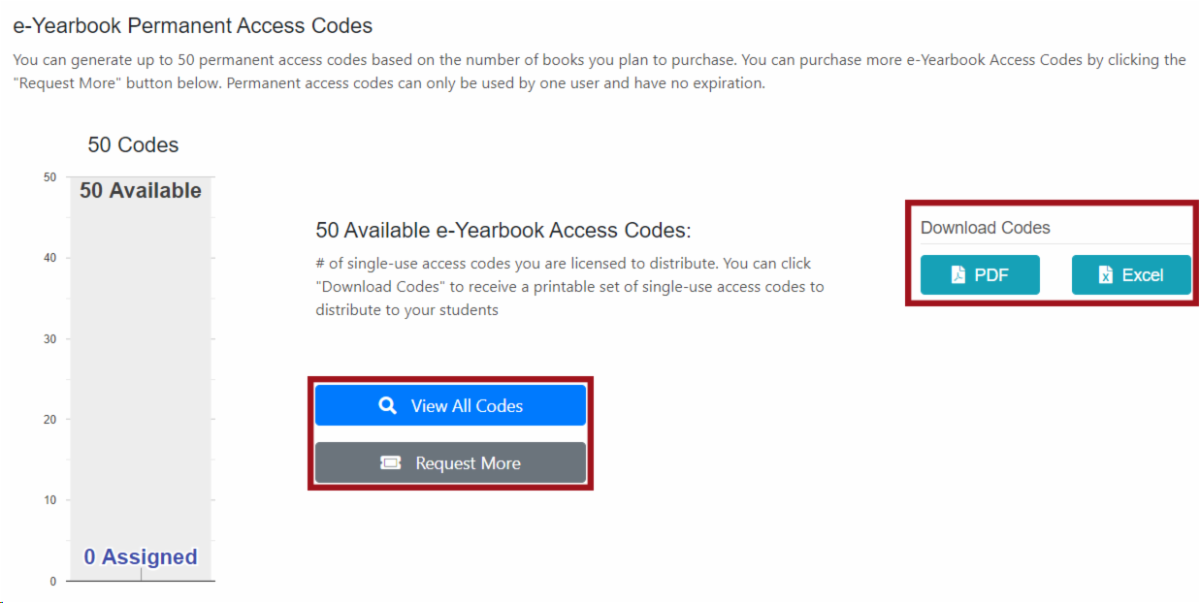Select the "0 Assigned" chart label
The width and height of the screenshot is (1200, 603).
[x=140, y=557]
